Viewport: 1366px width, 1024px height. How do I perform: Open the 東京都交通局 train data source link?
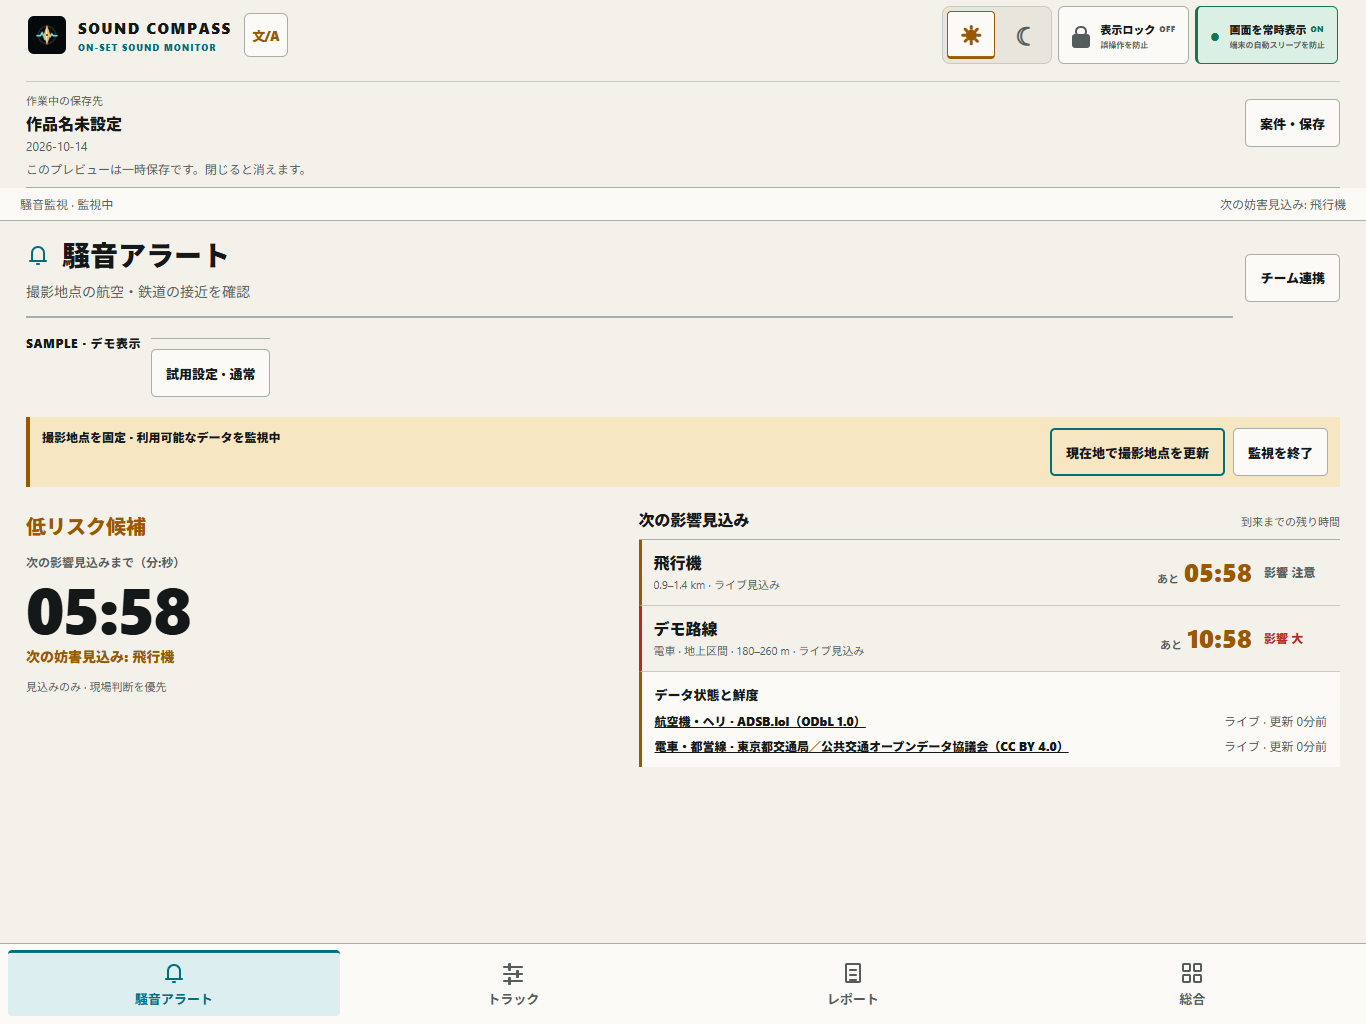coord(861,746)
